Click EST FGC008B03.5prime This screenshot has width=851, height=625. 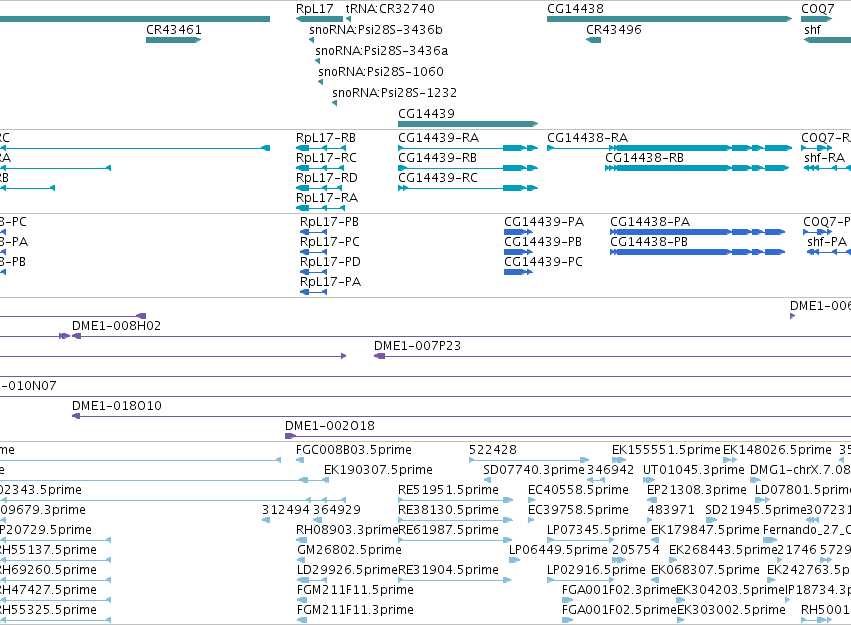(x=354, y=450)
